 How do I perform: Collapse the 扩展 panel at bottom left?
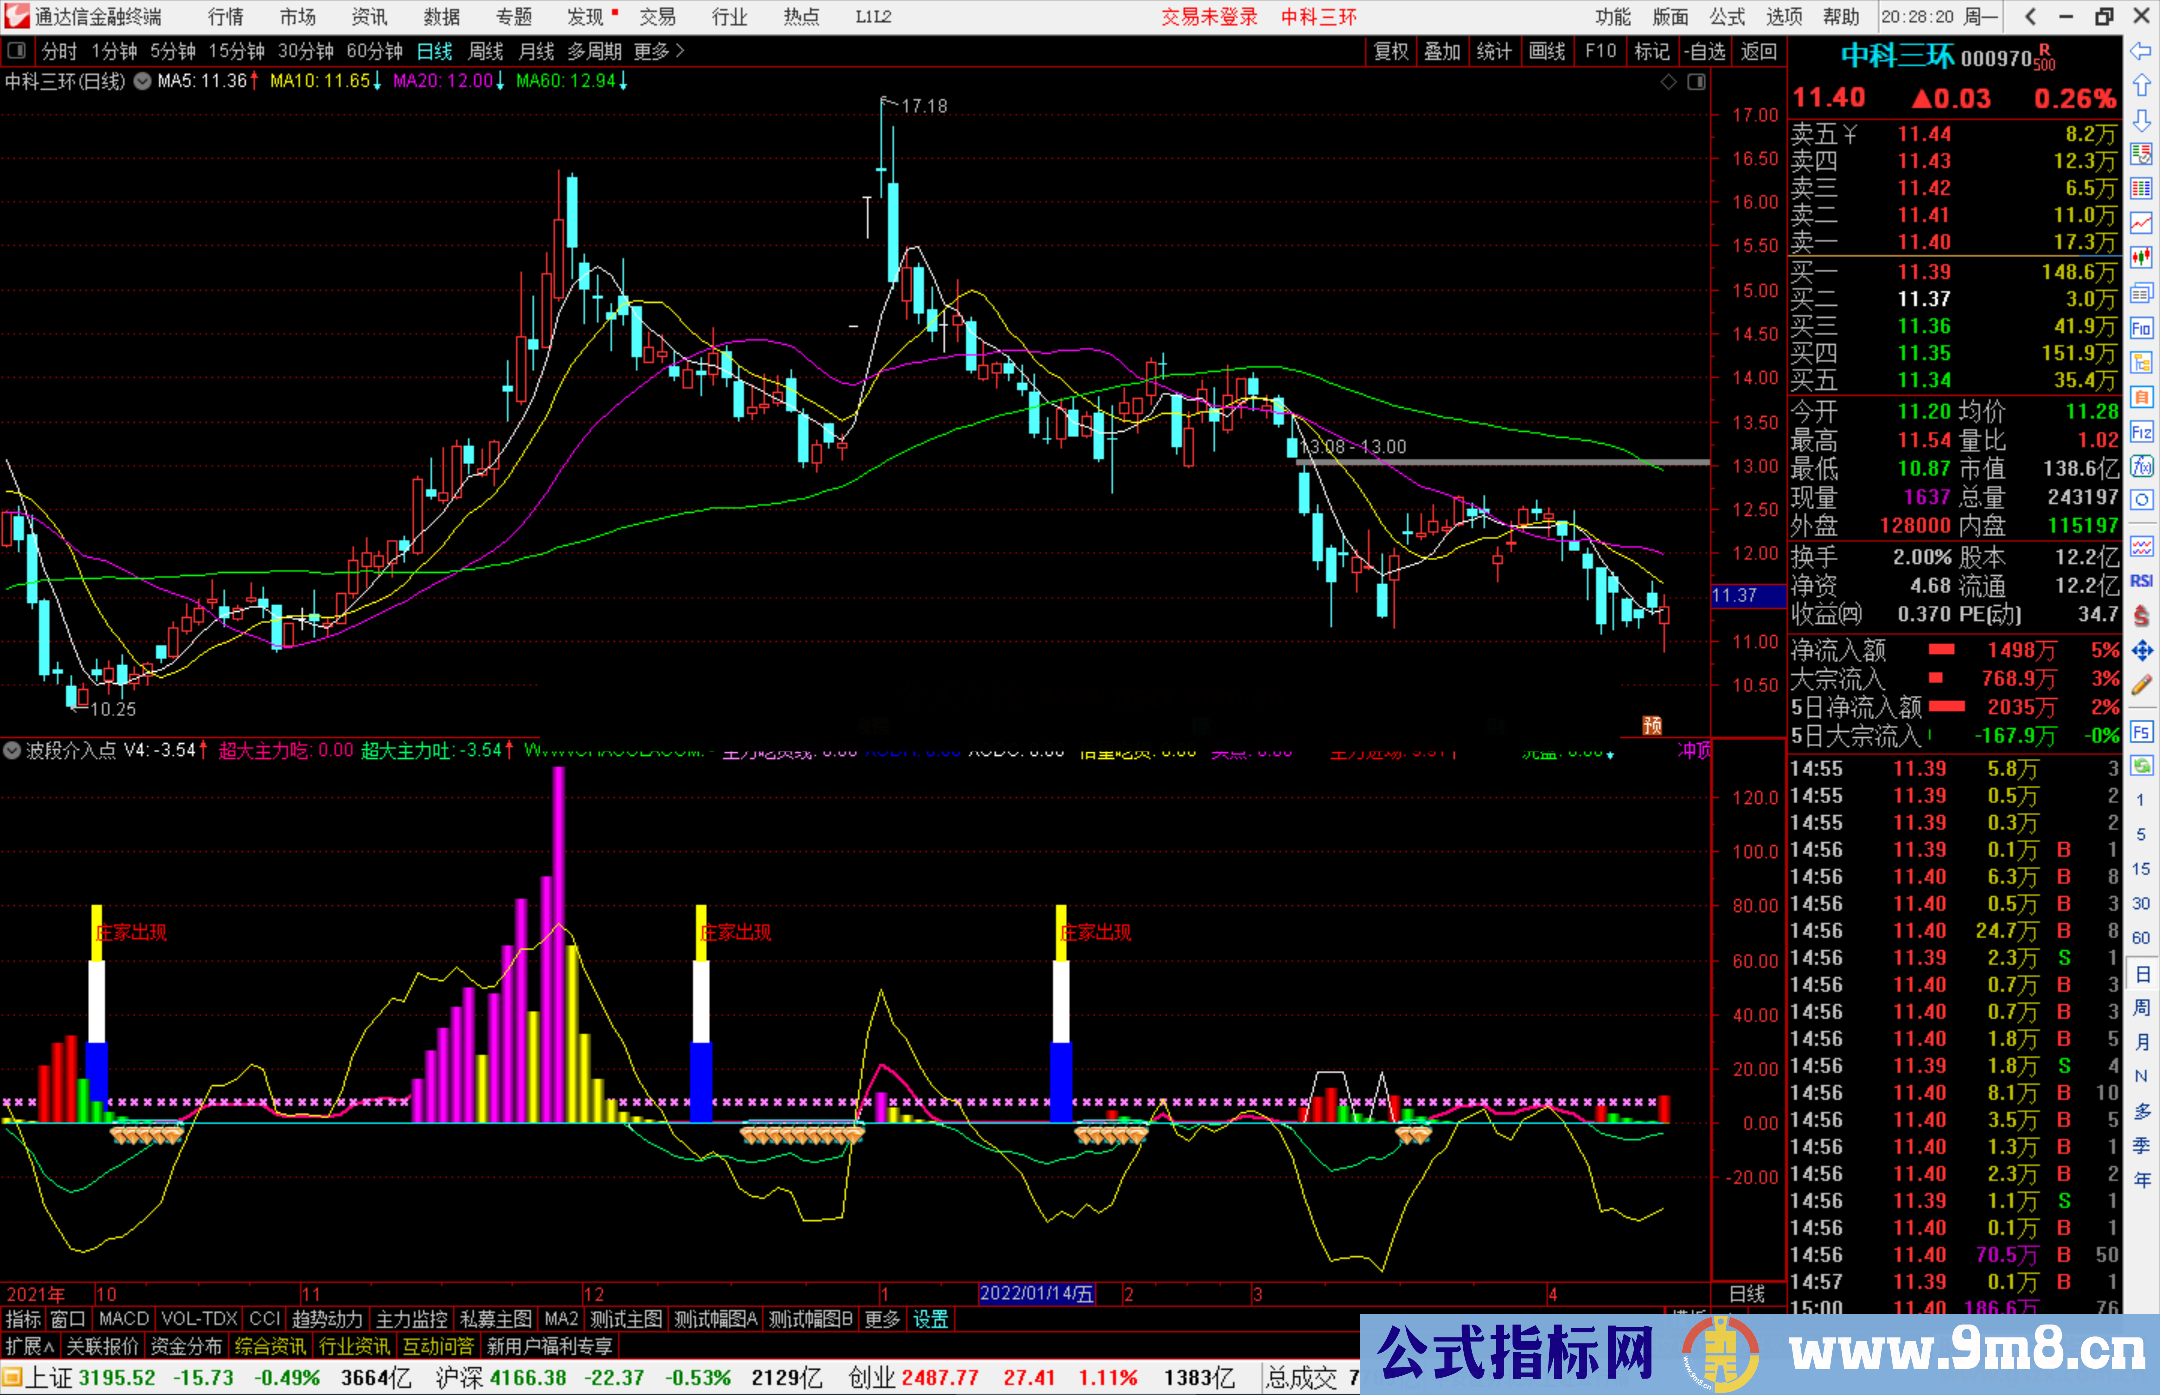[x=28, y=1347]
